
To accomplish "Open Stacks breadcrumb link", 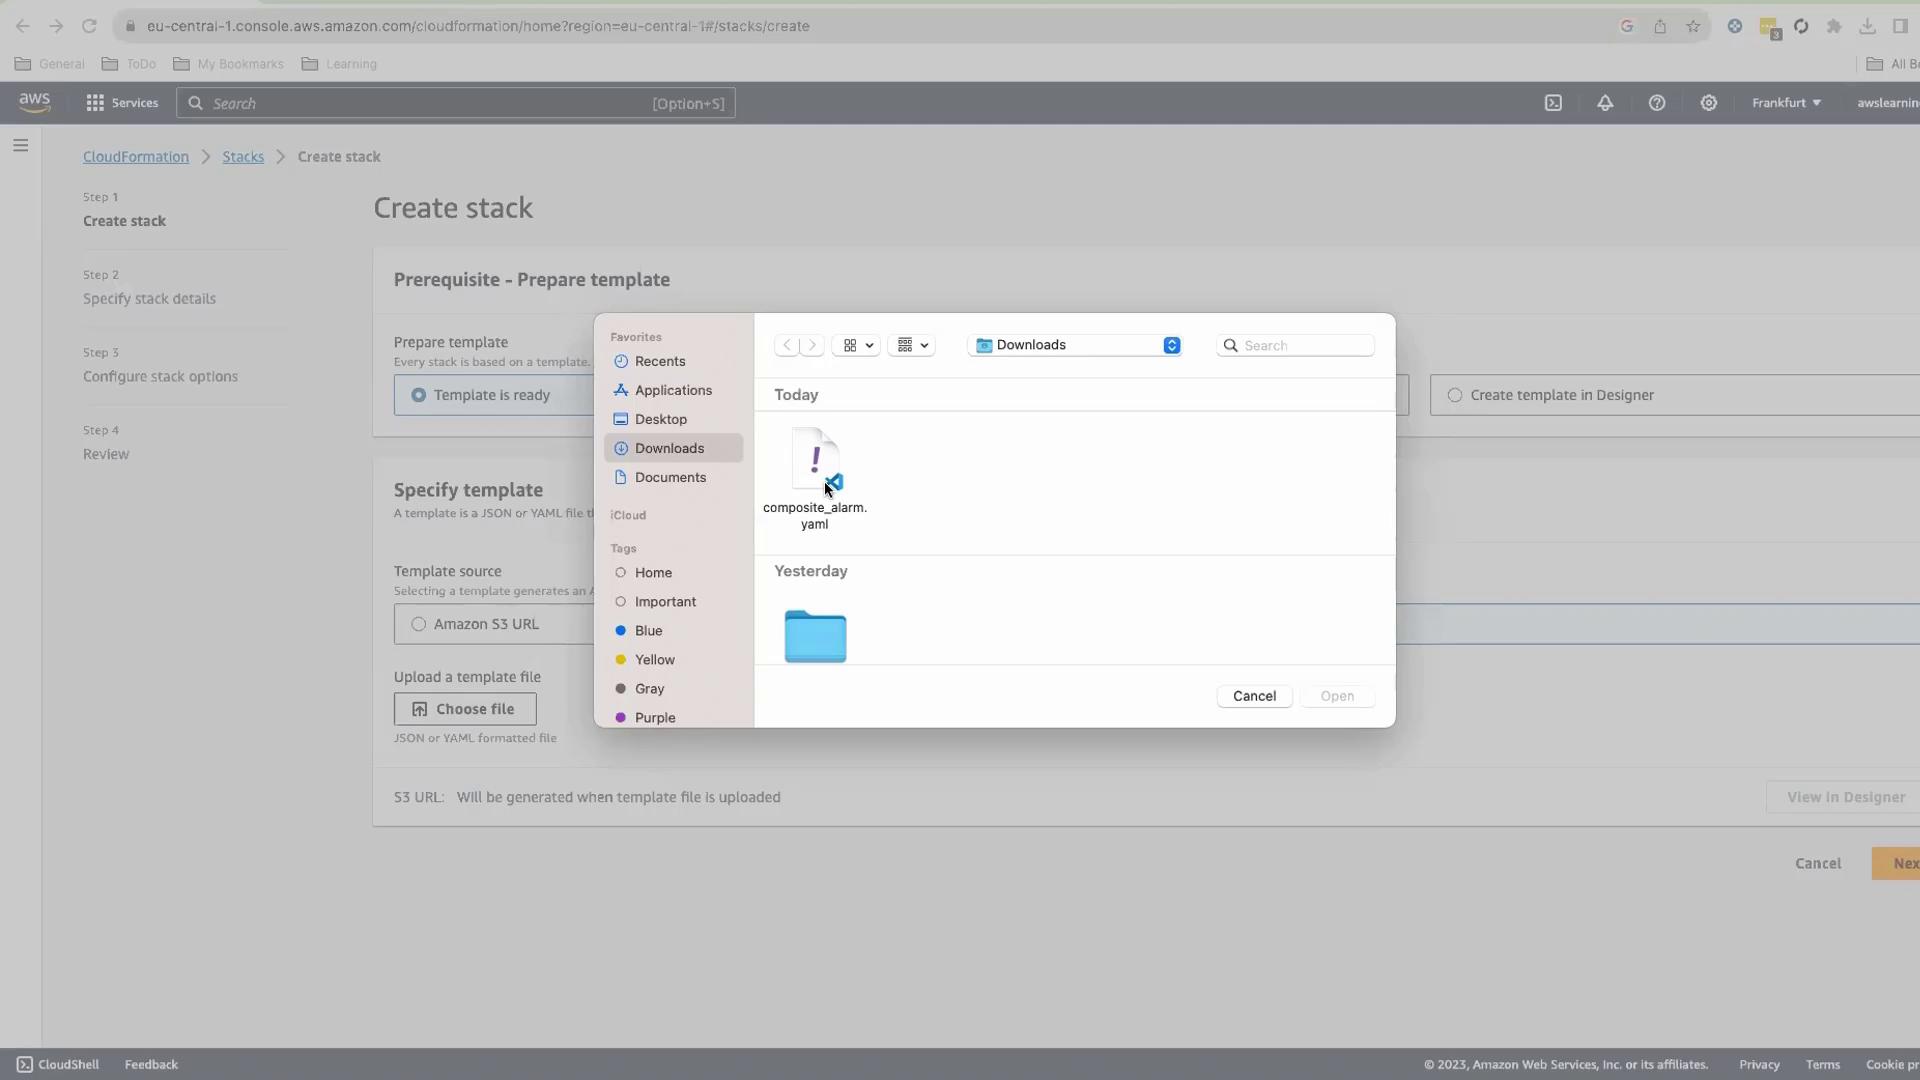I will pos(243,157).
